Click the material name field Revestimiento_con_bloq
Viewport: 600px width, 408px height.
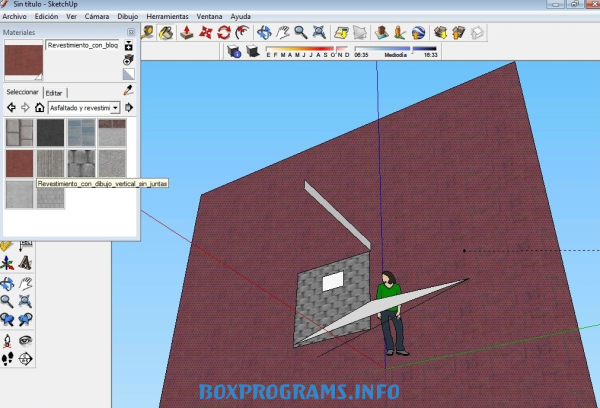[82, 45]
